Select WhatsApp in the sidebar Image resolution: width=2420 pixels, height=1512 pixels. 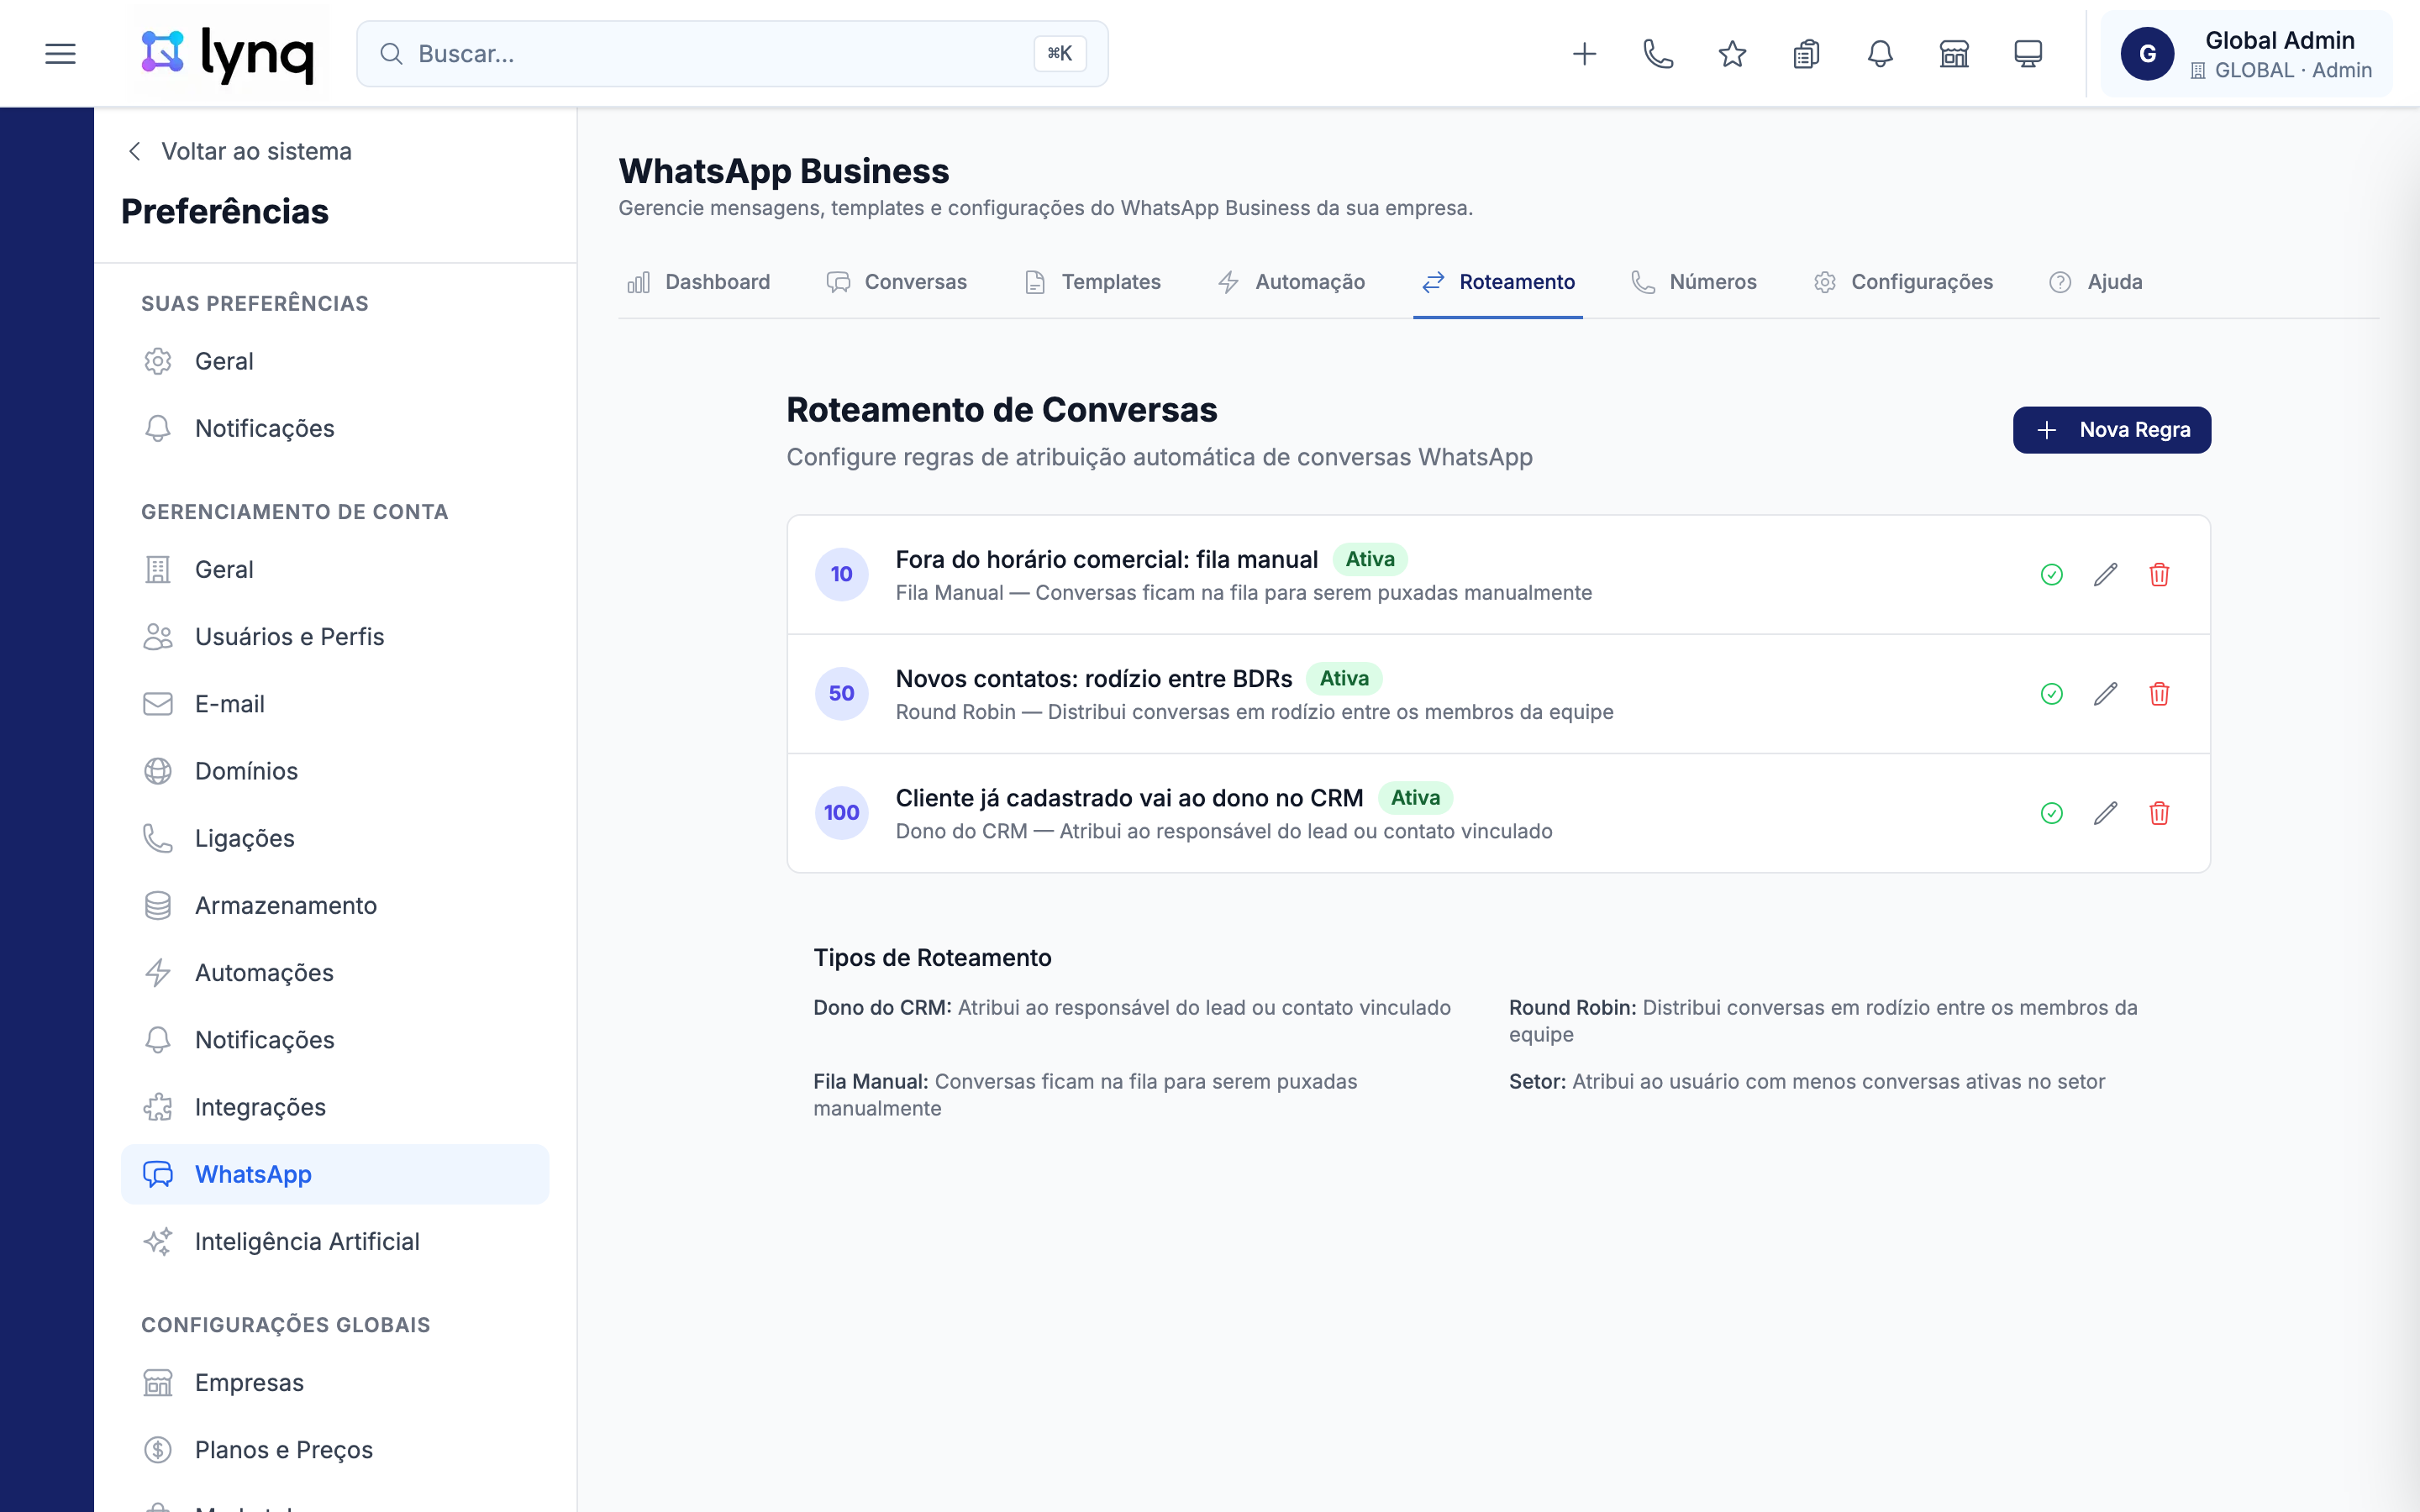click(335, 1174)
